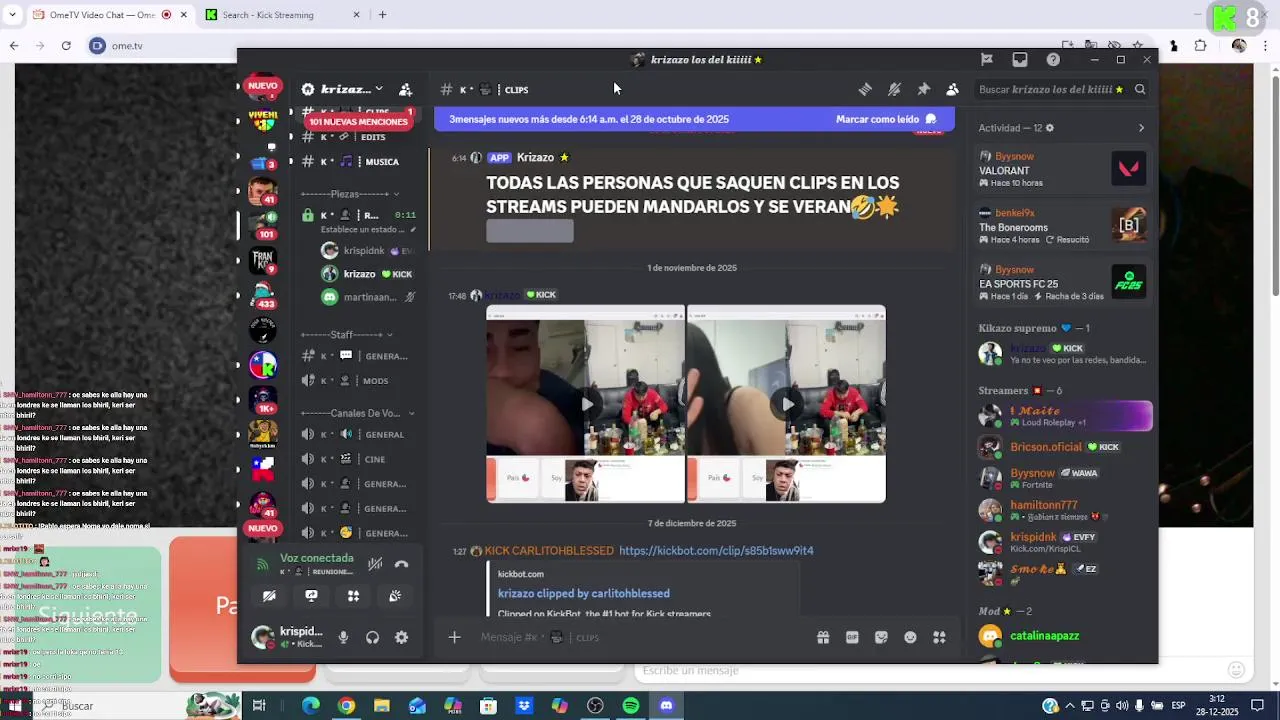
Task: Open EA SPORTS FC 25 activity card
Action: pos(1064,282)
